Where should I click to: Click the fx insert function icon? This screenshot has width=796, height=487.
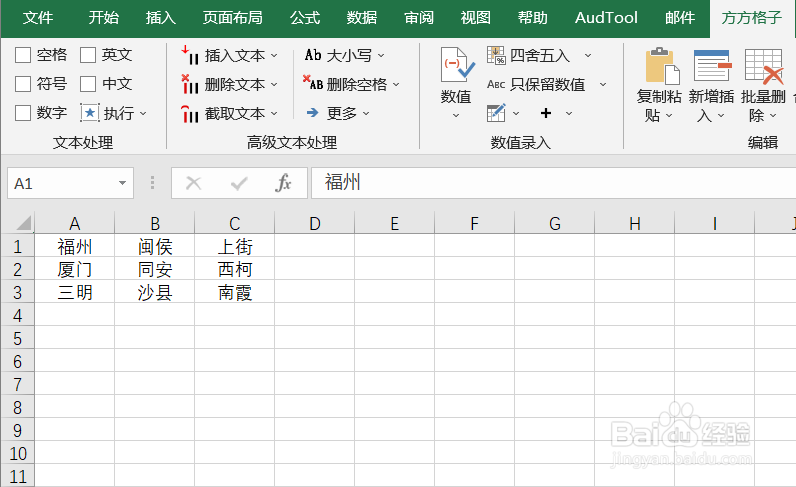pyautogui.click(x=283, y=183)
